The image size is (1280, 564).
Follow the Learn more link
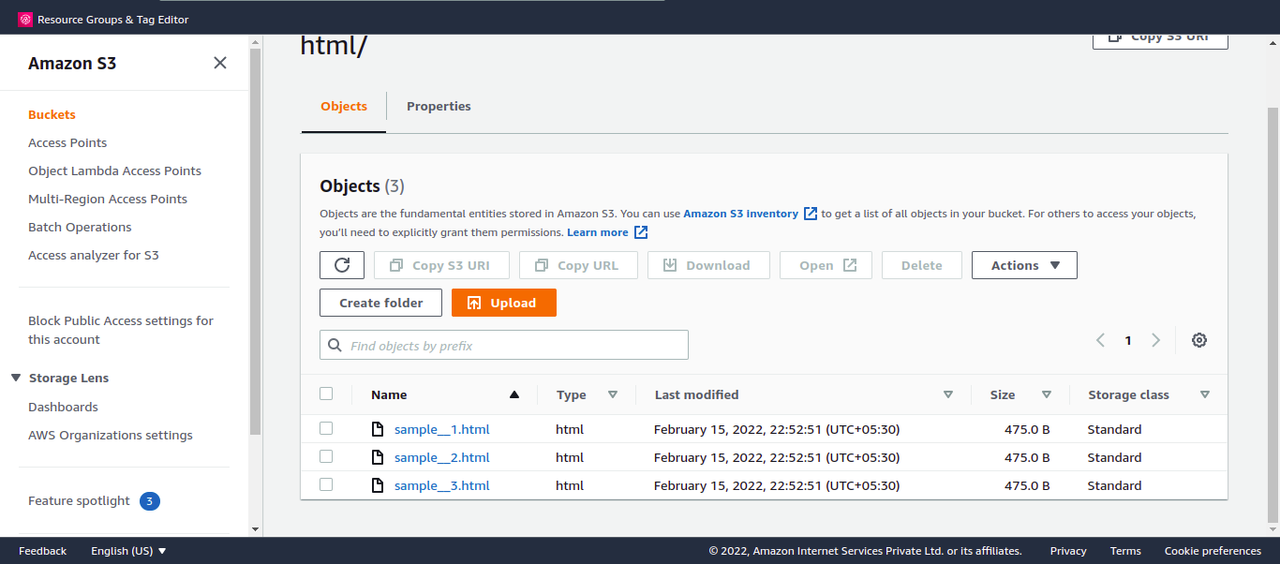[x=598, y=232]
